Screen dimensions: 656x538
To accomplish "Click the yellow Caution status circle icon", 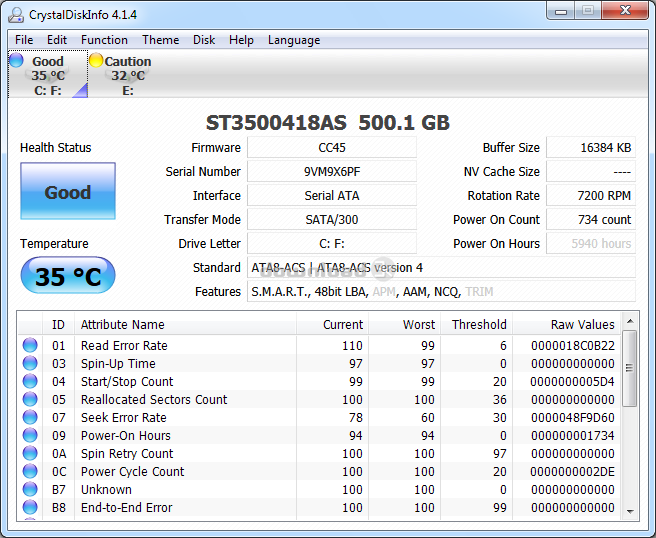I will point(96,60).
